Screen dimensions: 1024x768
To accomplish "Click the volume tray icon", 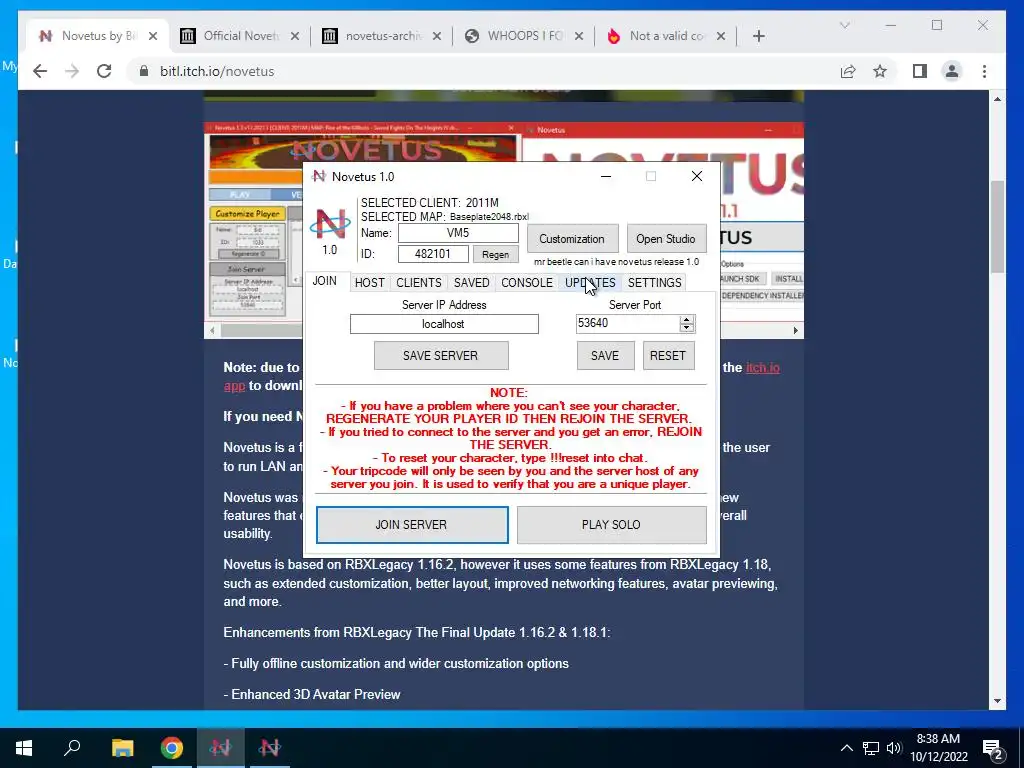I will coord(894,748).
